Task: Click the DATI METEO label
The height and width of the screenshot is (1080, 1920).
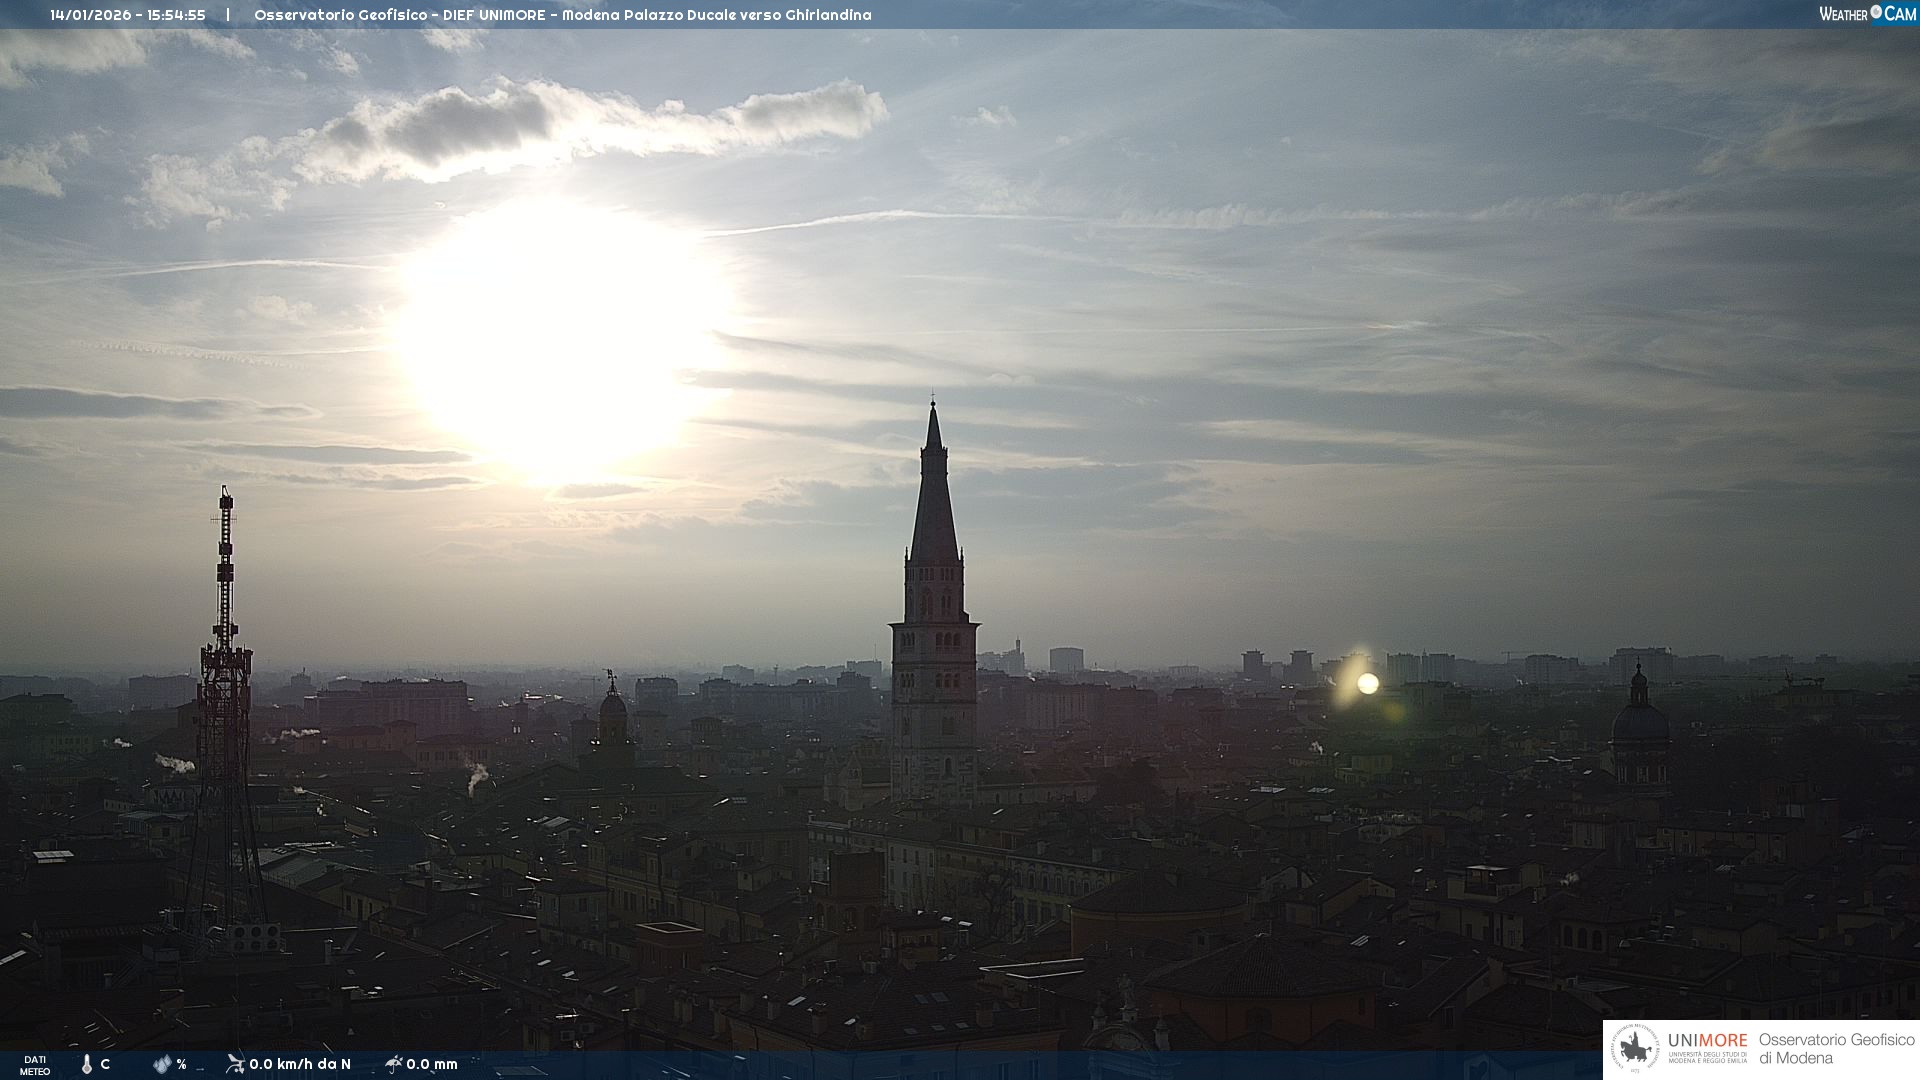Action: 35,1065
